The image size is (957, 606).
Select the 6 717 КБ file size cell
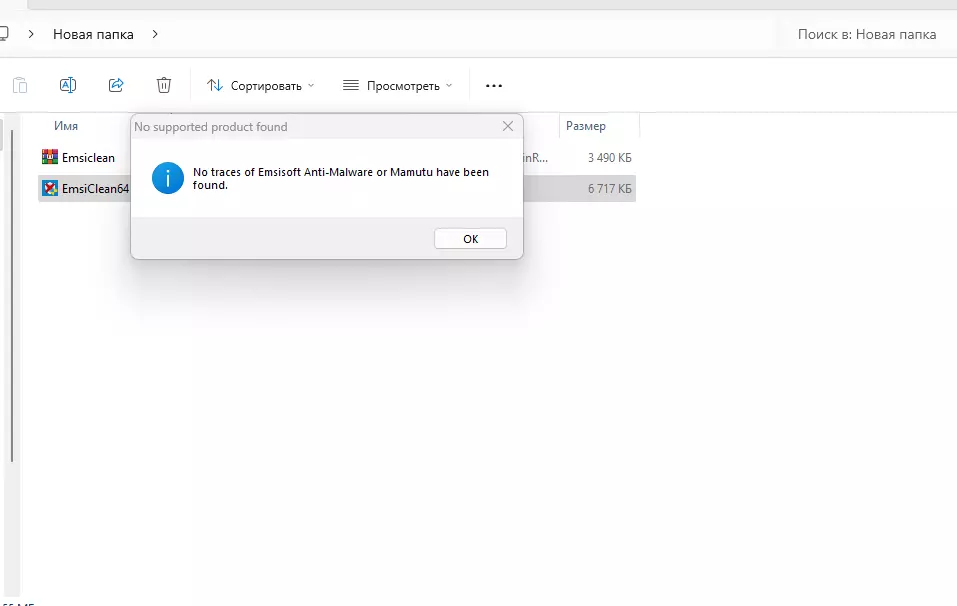[x=609, y=189]
